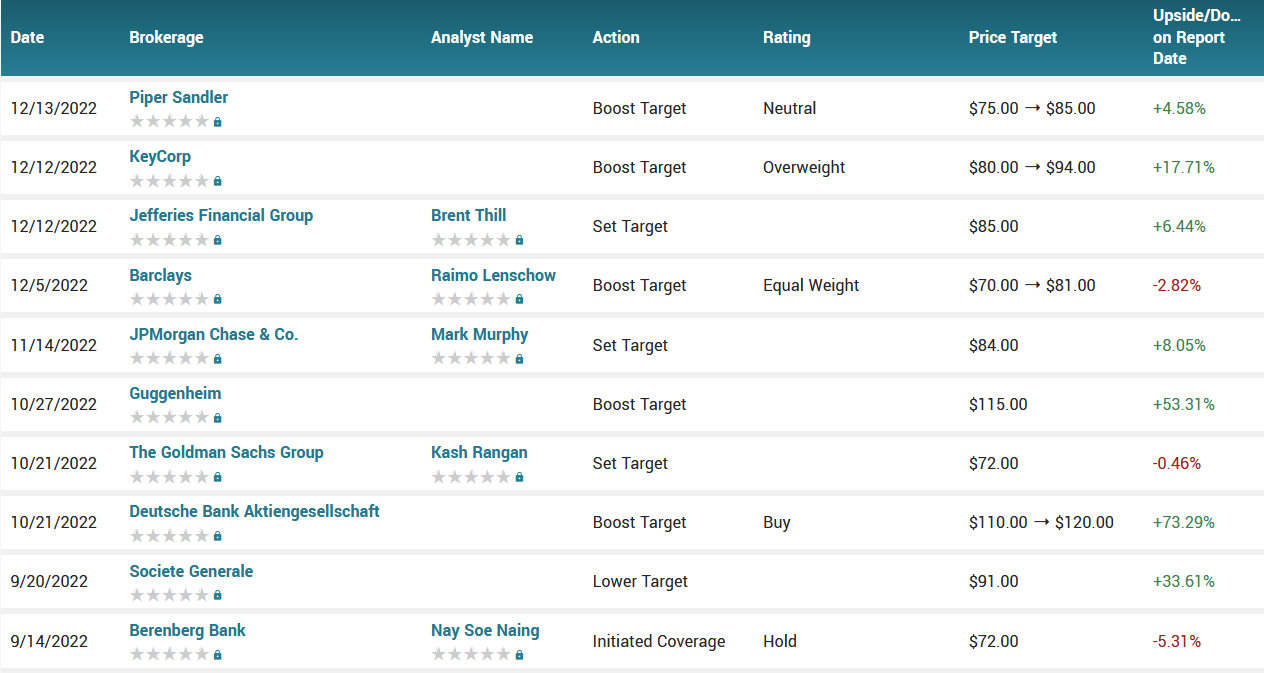Click lock icon under Guggenheim stars
Viewport: 1264px width, 673px height.
218,418
